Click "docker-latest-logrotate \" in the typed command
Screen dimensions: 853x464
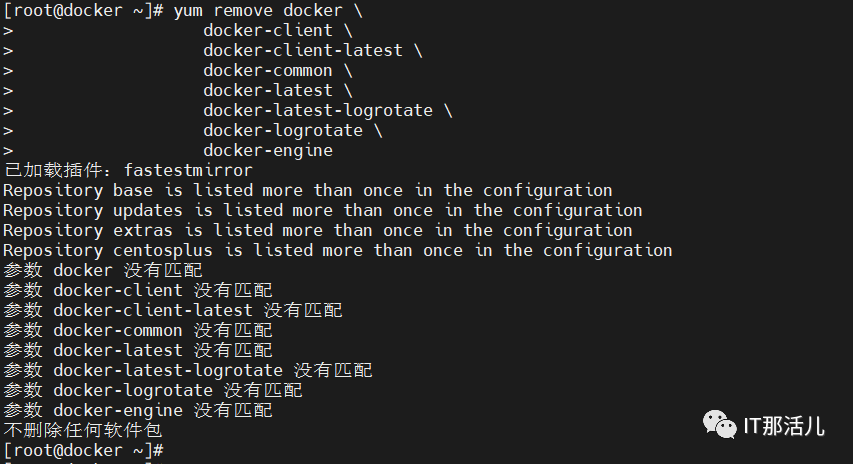[327, 110]
